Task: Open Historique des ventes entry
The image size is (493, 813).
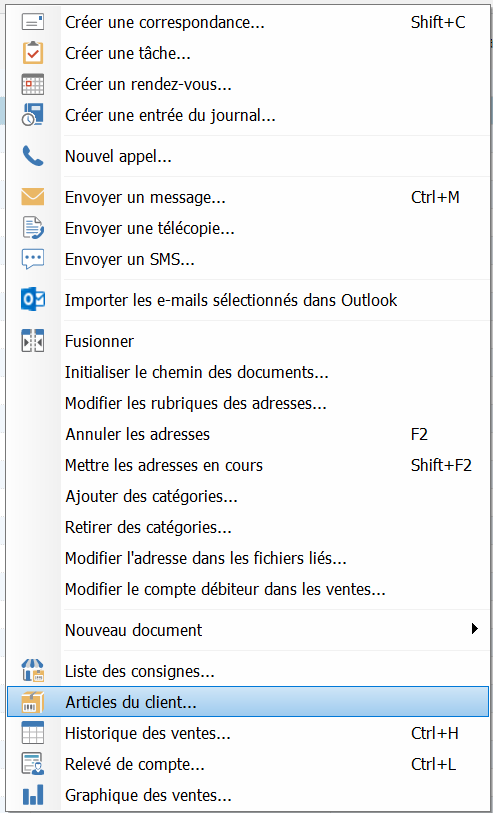Action: pos(248,733)
